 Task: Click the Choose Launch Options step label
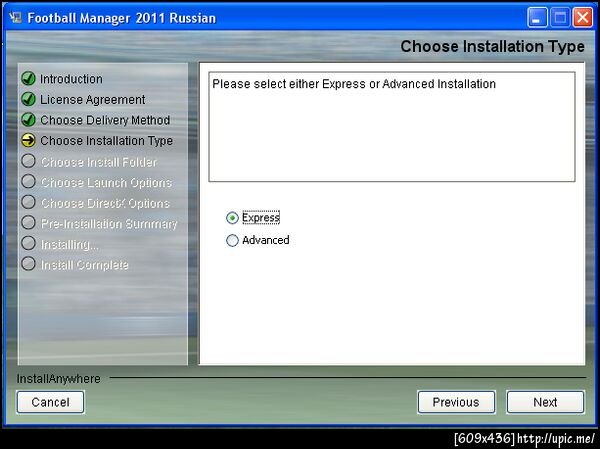click(106, 183)
